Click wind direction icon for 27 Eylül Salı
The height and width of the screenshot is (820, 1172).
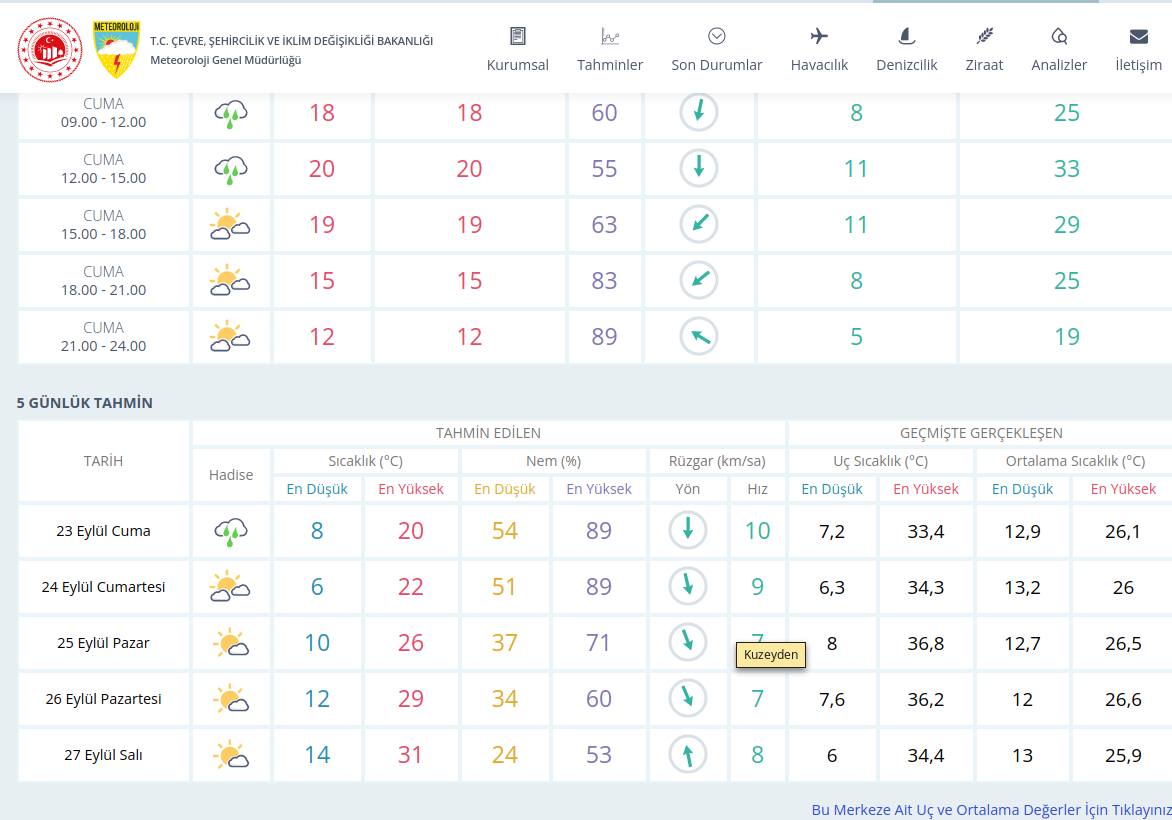pyautogui.click(x=687, y=754)
